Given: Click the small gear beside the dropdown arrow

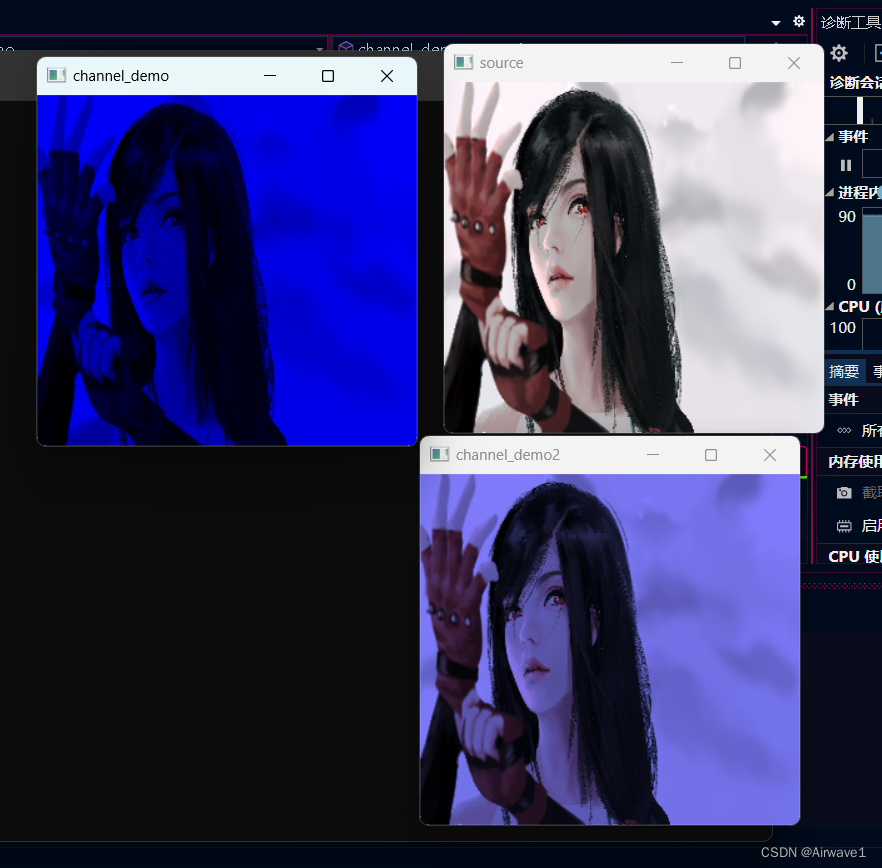Looking at the screenshot, I should 799,21.
